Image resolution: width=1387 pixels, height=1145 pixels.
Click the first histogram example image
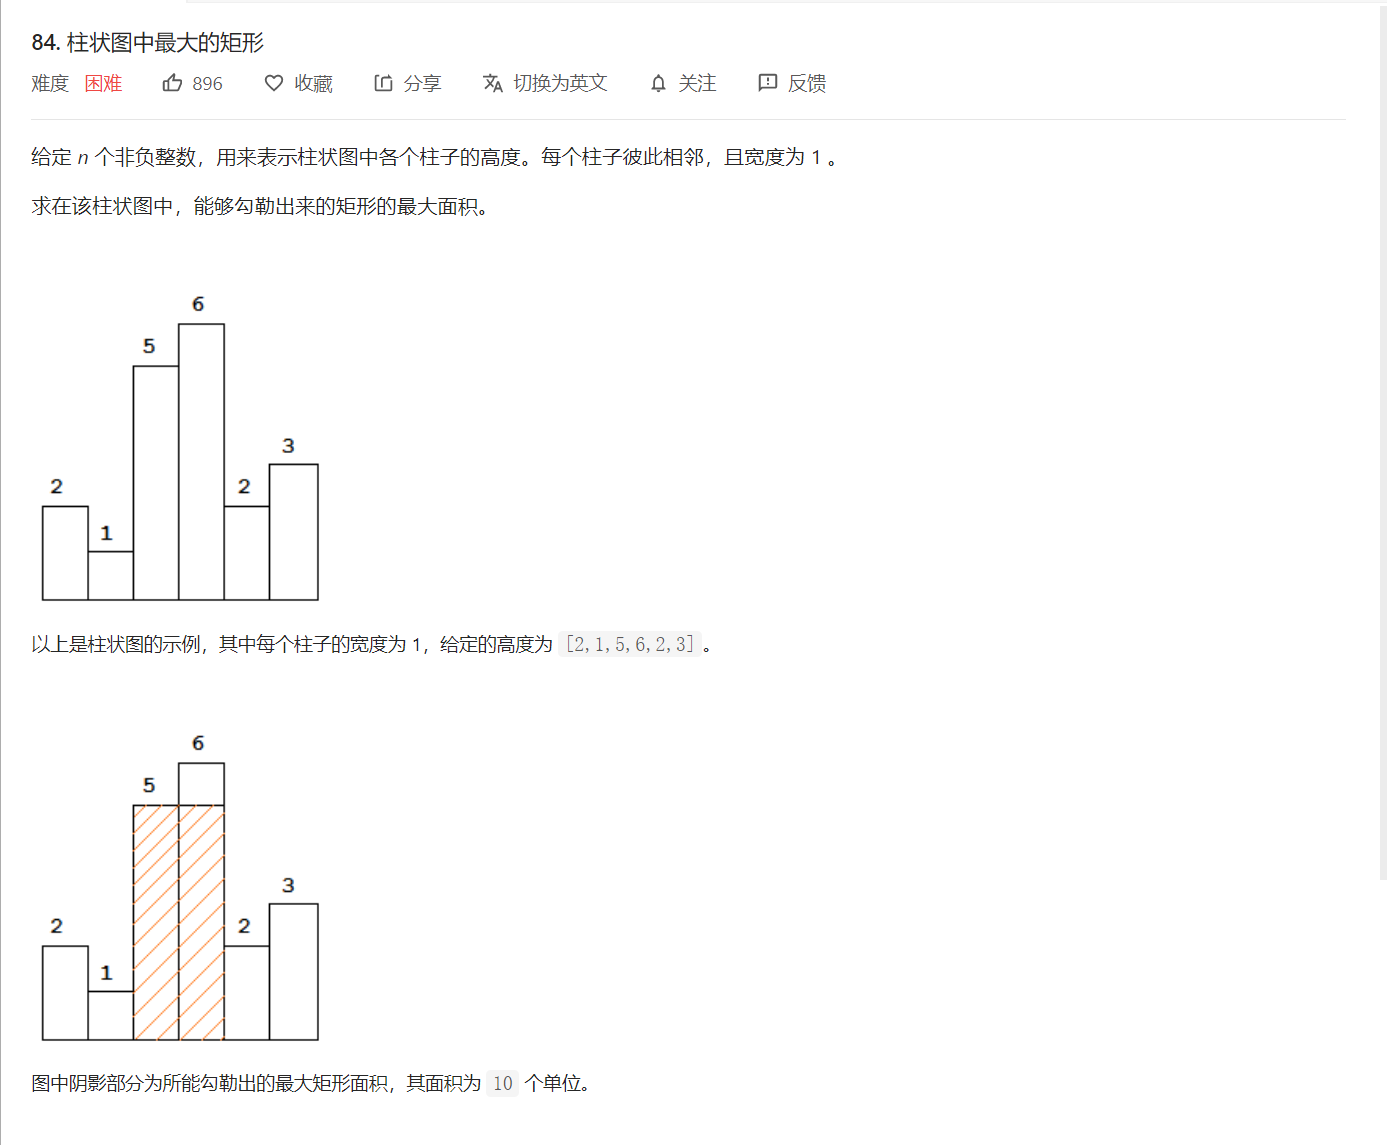click(180, 447)
